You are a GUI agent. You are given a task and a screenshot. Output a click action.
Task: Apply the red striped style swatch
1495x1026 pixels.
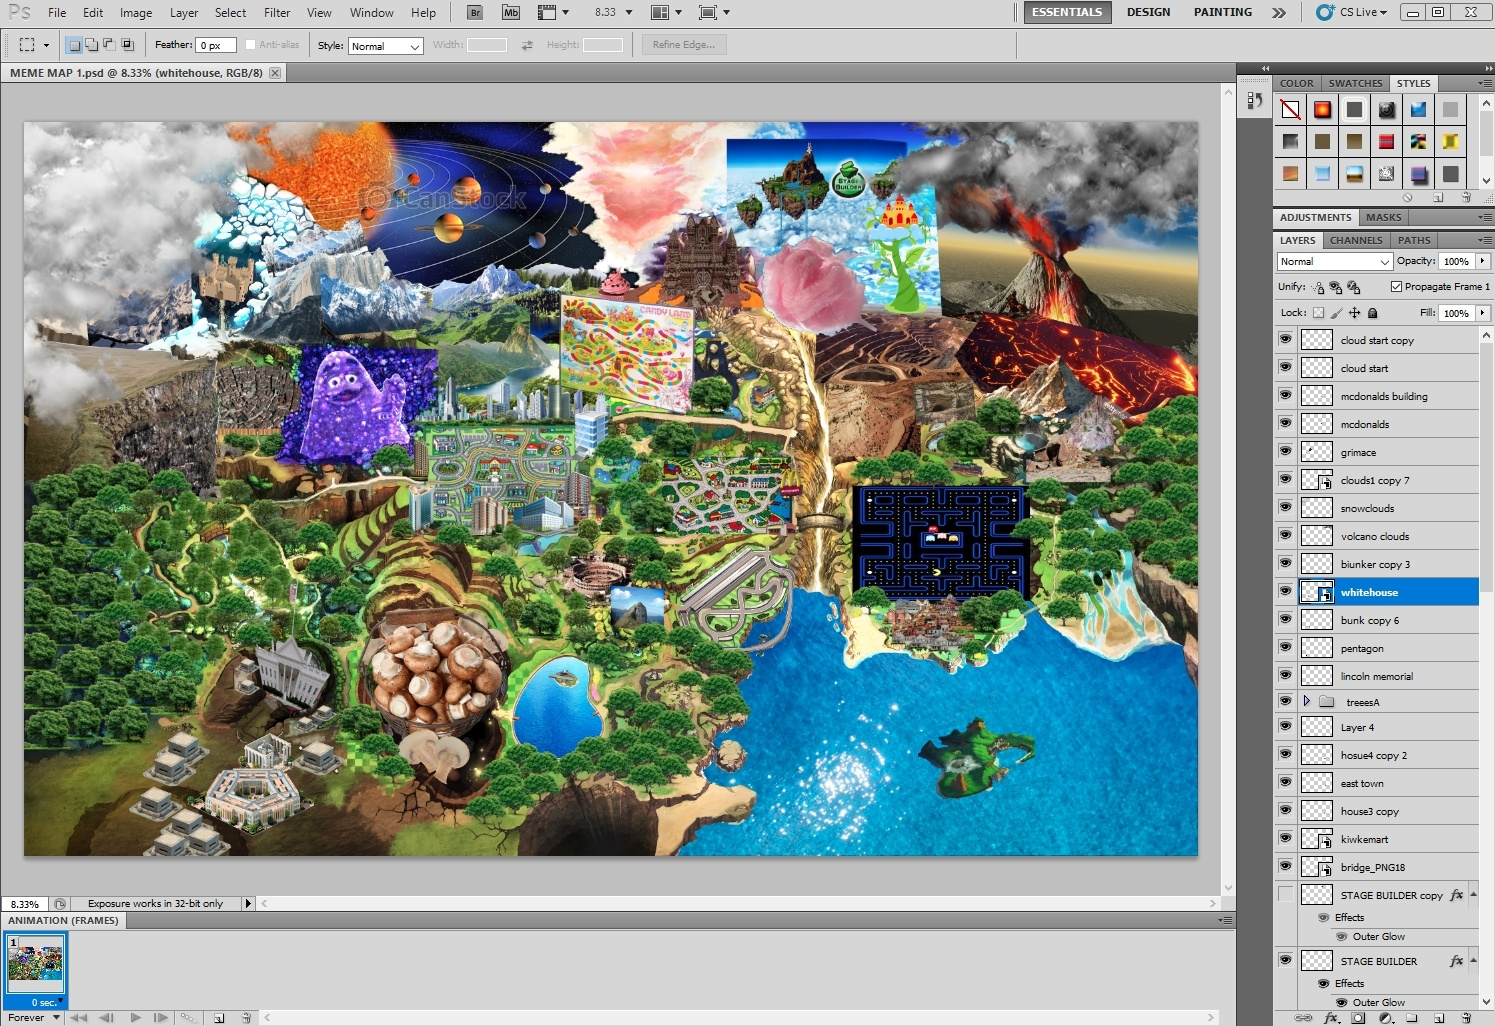(x=1386, y=142)
